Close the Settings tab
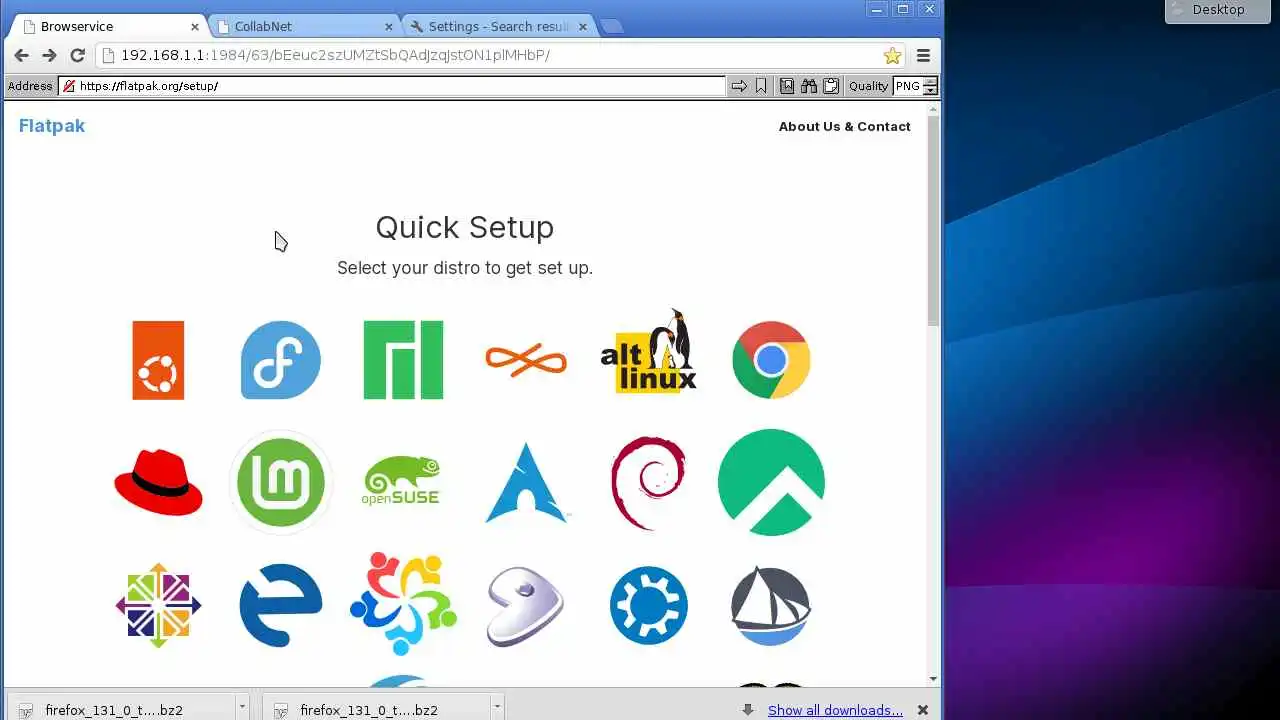 click(x=582, y=27)
